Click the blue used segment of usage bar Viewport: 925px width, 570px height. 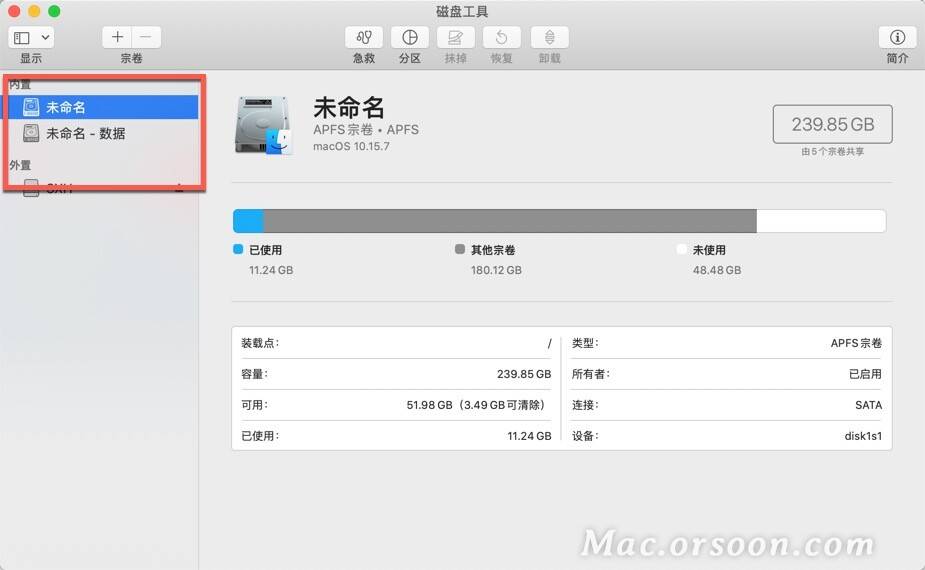click(248, 221)
